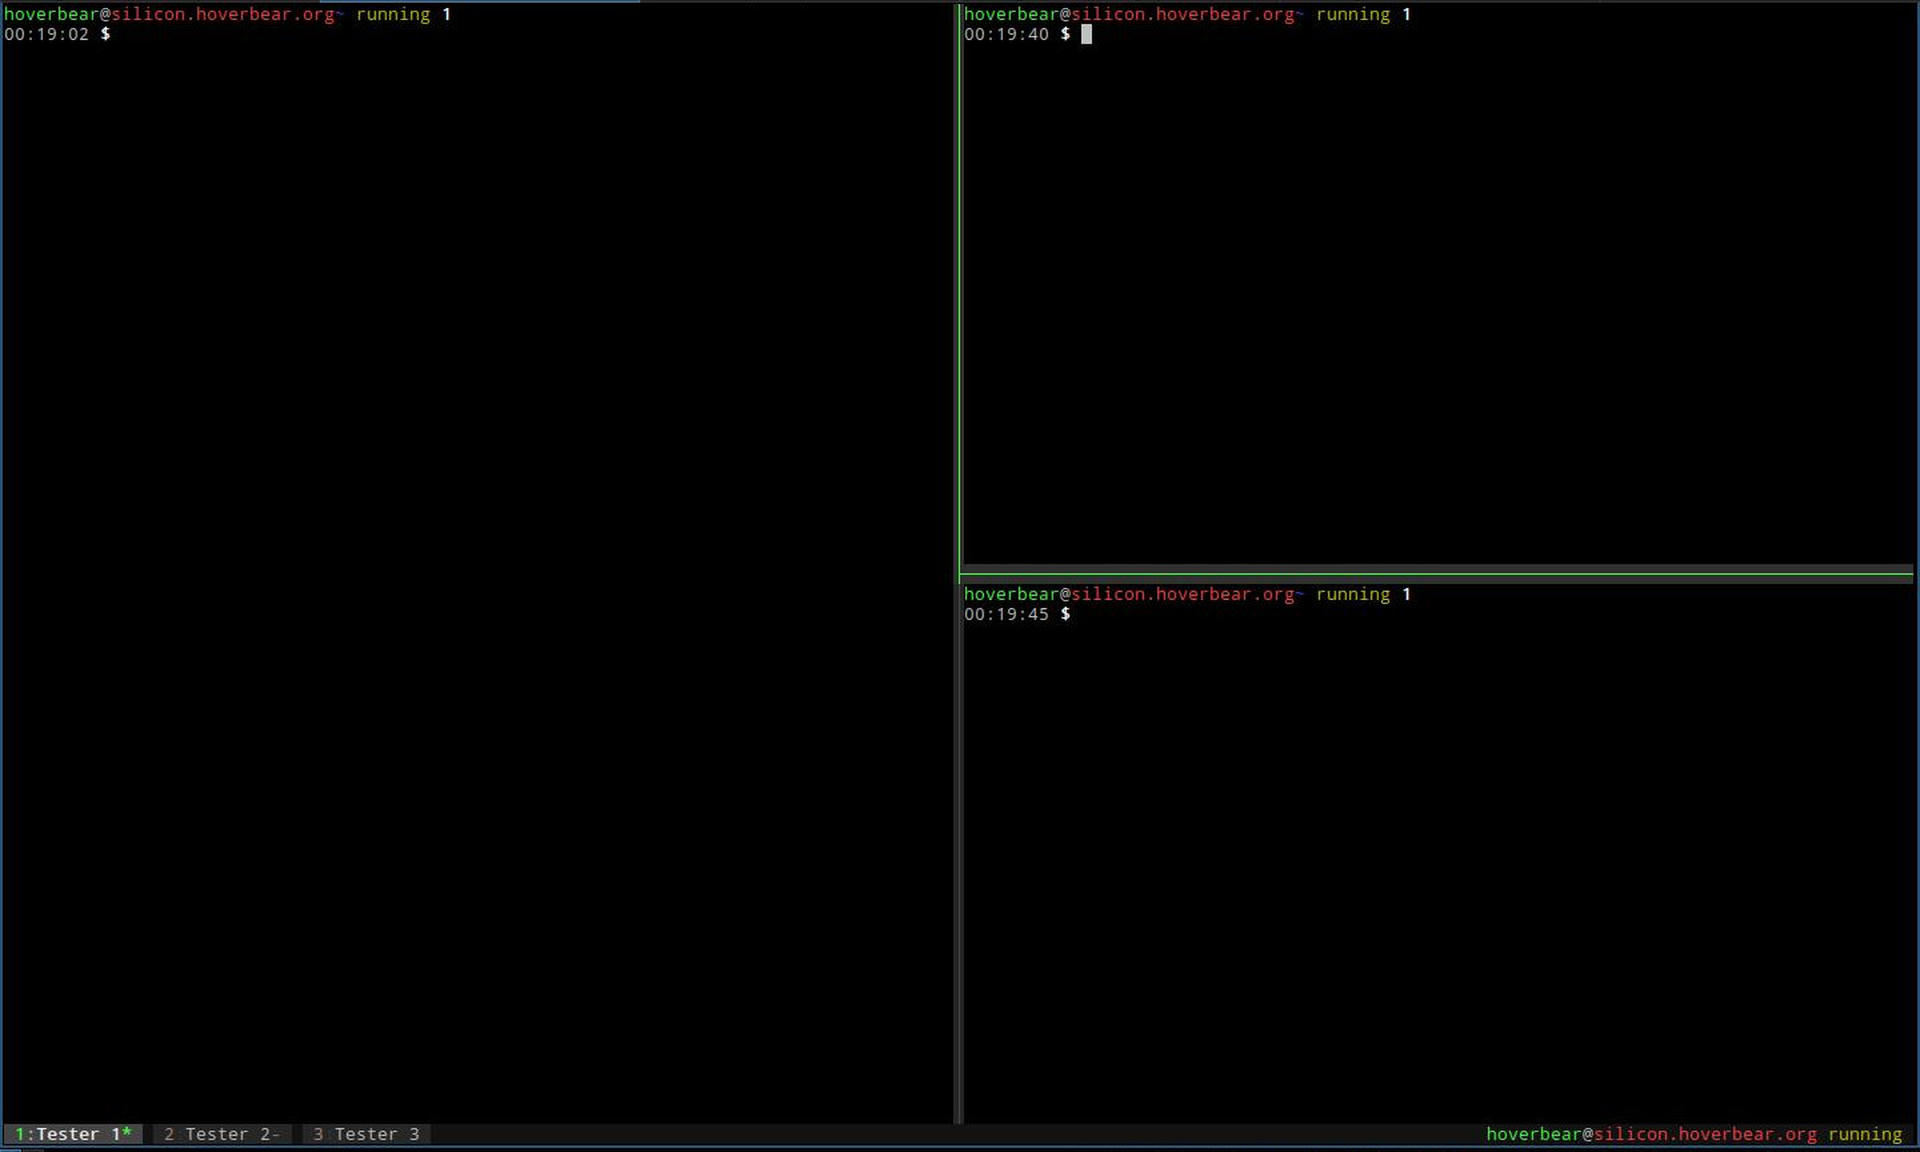Viewport: 1920px width, 1152px height.
Task: Click the green asterisk marking the current window
Action: pos(128,1133)
